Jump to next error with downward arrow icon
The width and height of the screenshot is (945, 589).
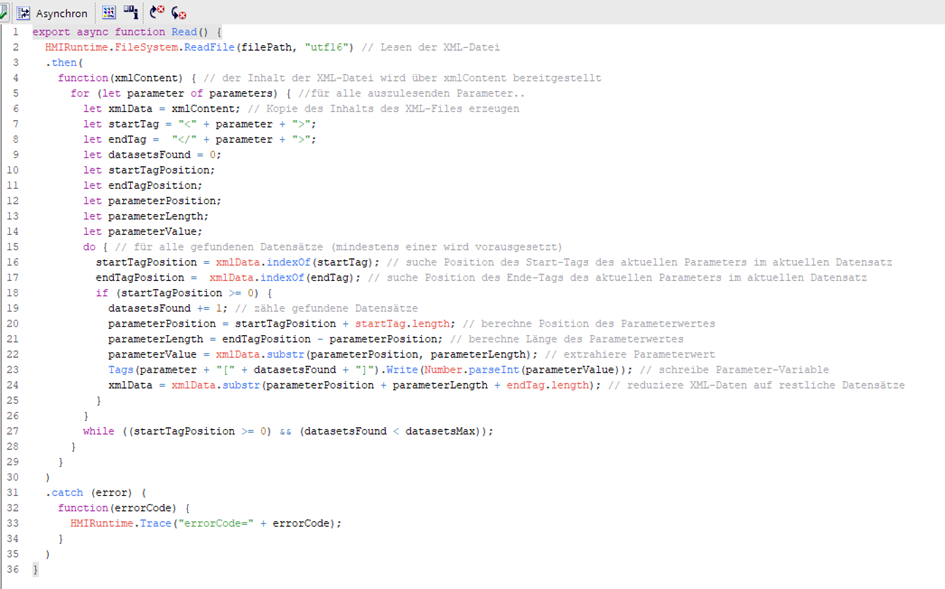pos(178,12)
